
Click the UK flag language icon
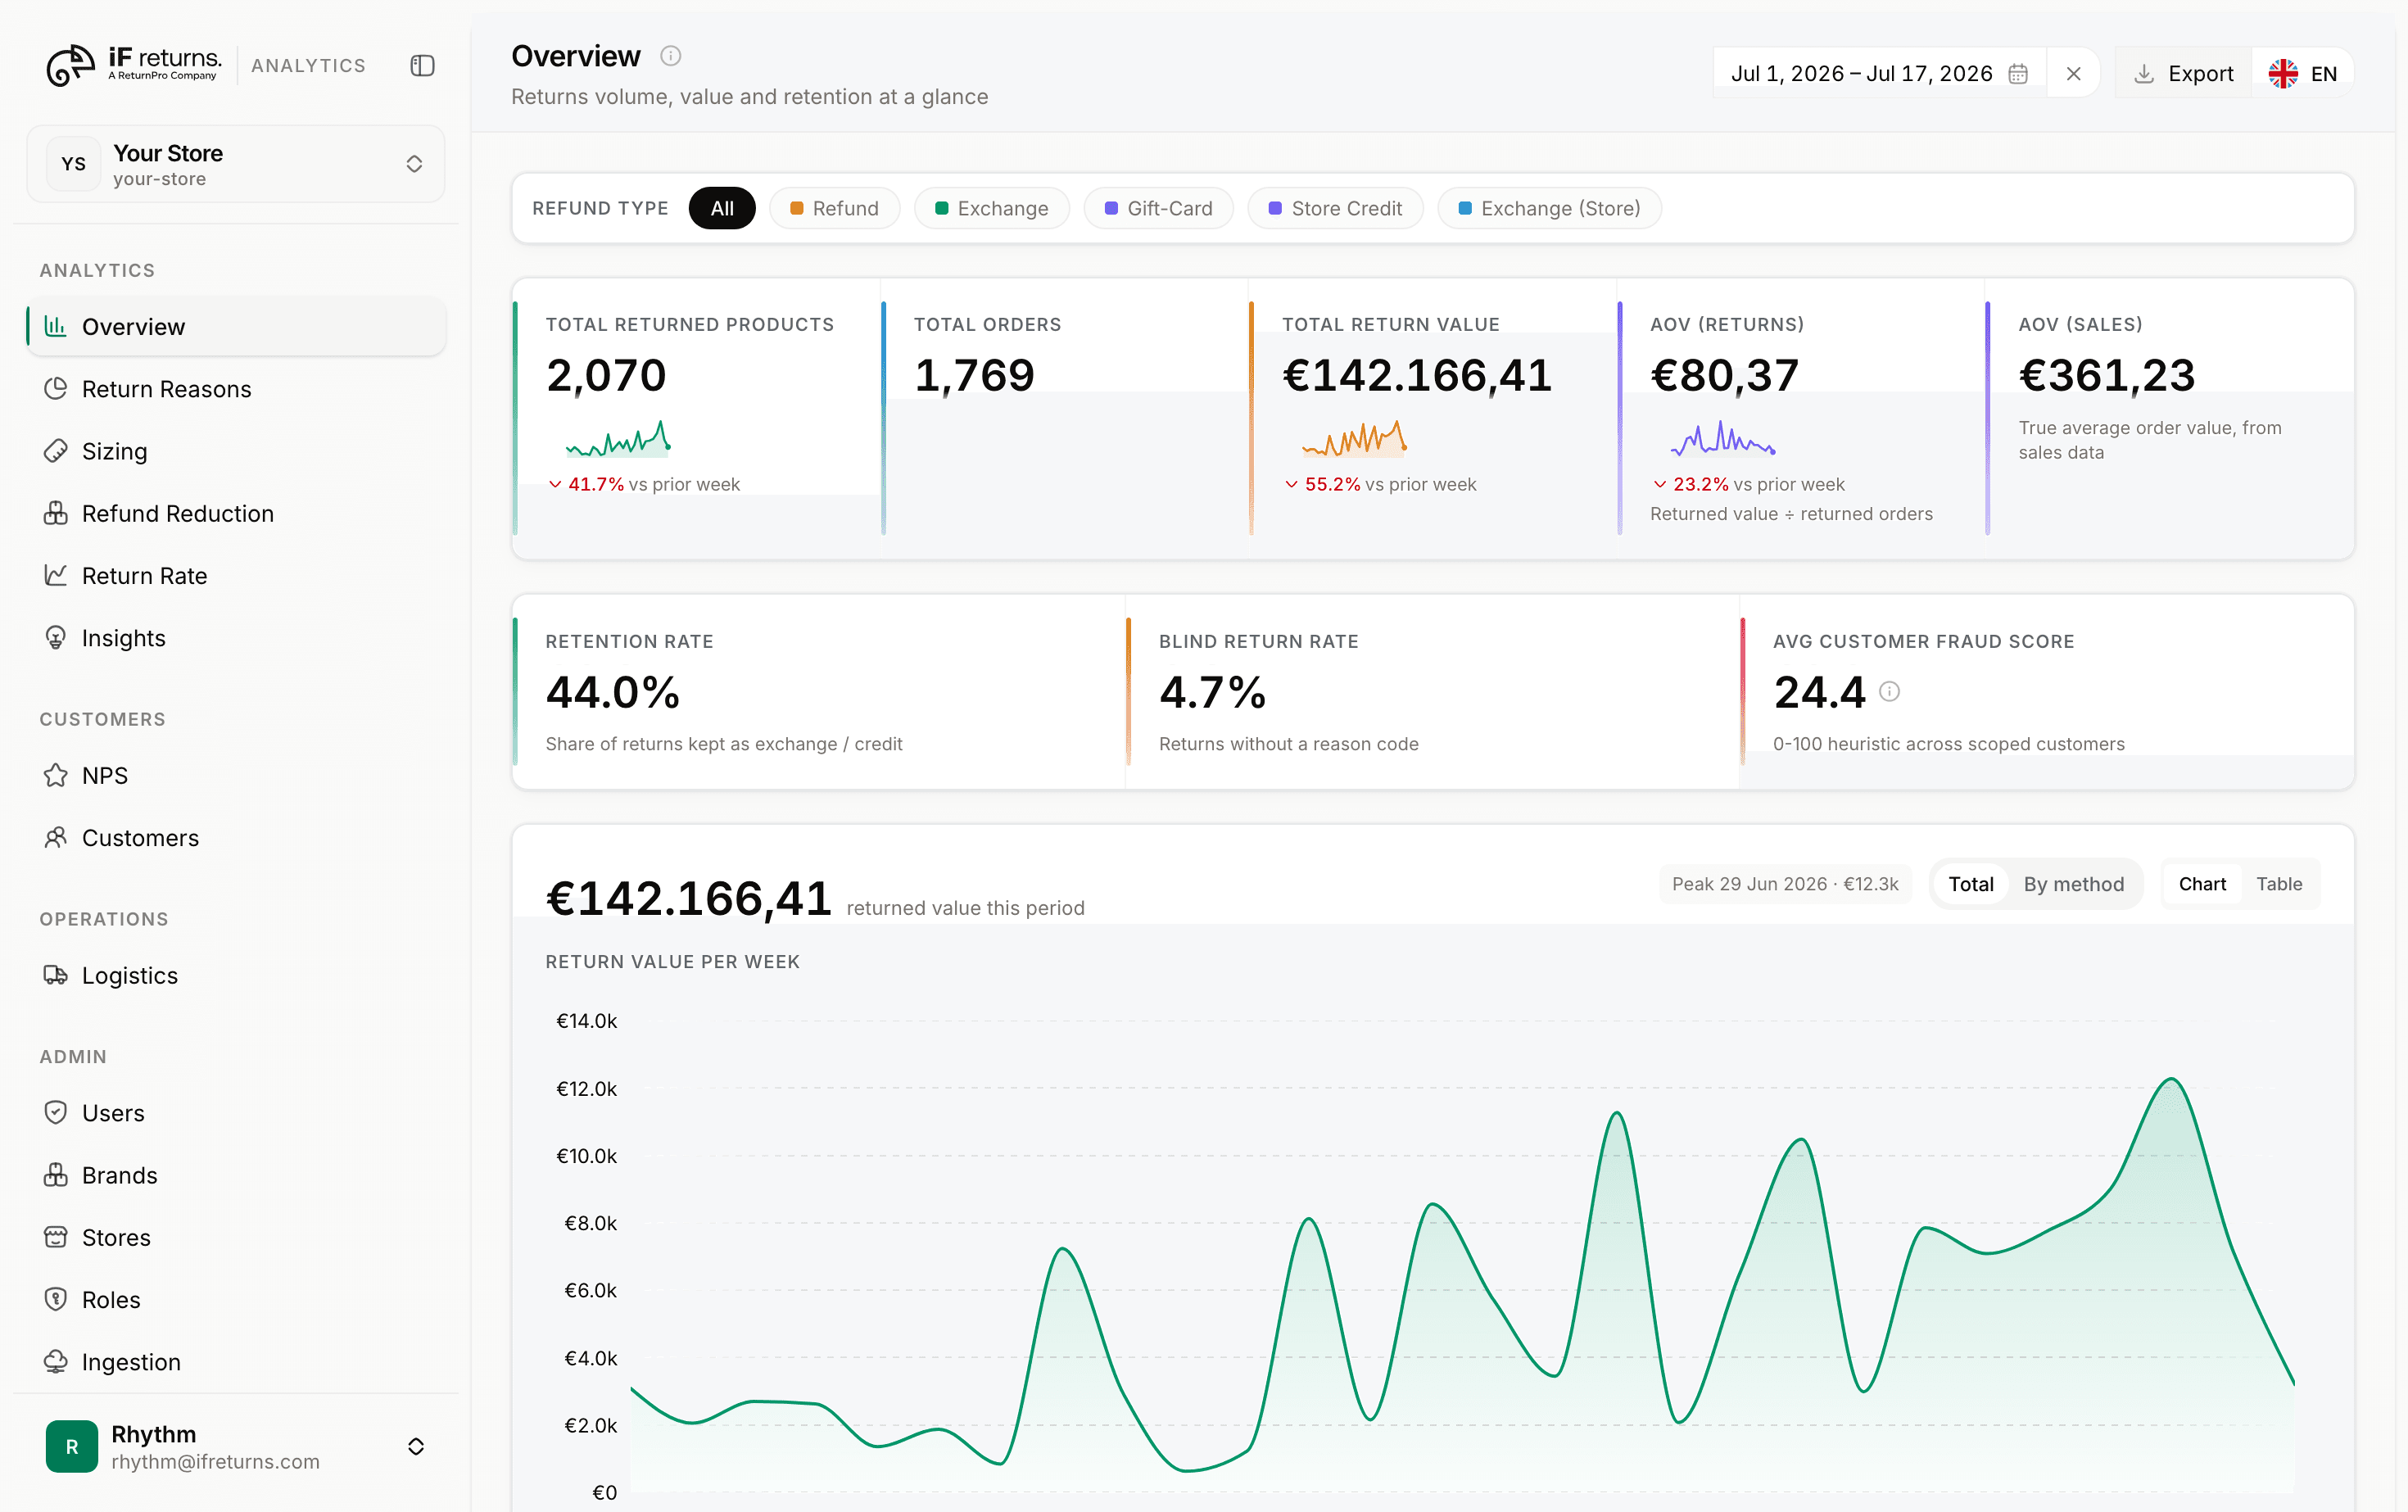point(2283,74)
